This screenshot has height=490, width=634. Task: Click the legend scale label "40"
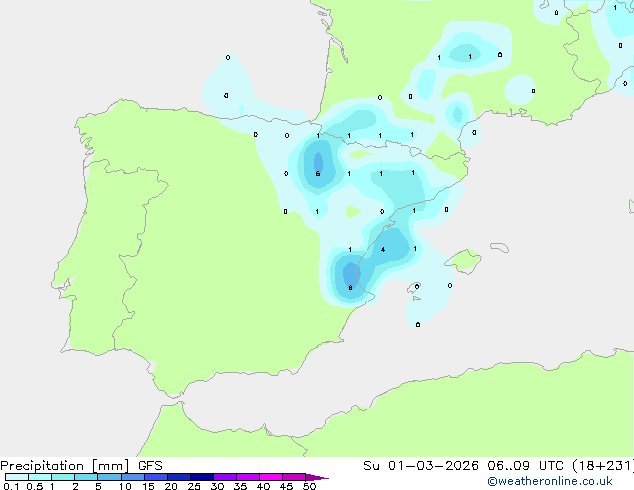pyautogui.click(x=263, y=486)
